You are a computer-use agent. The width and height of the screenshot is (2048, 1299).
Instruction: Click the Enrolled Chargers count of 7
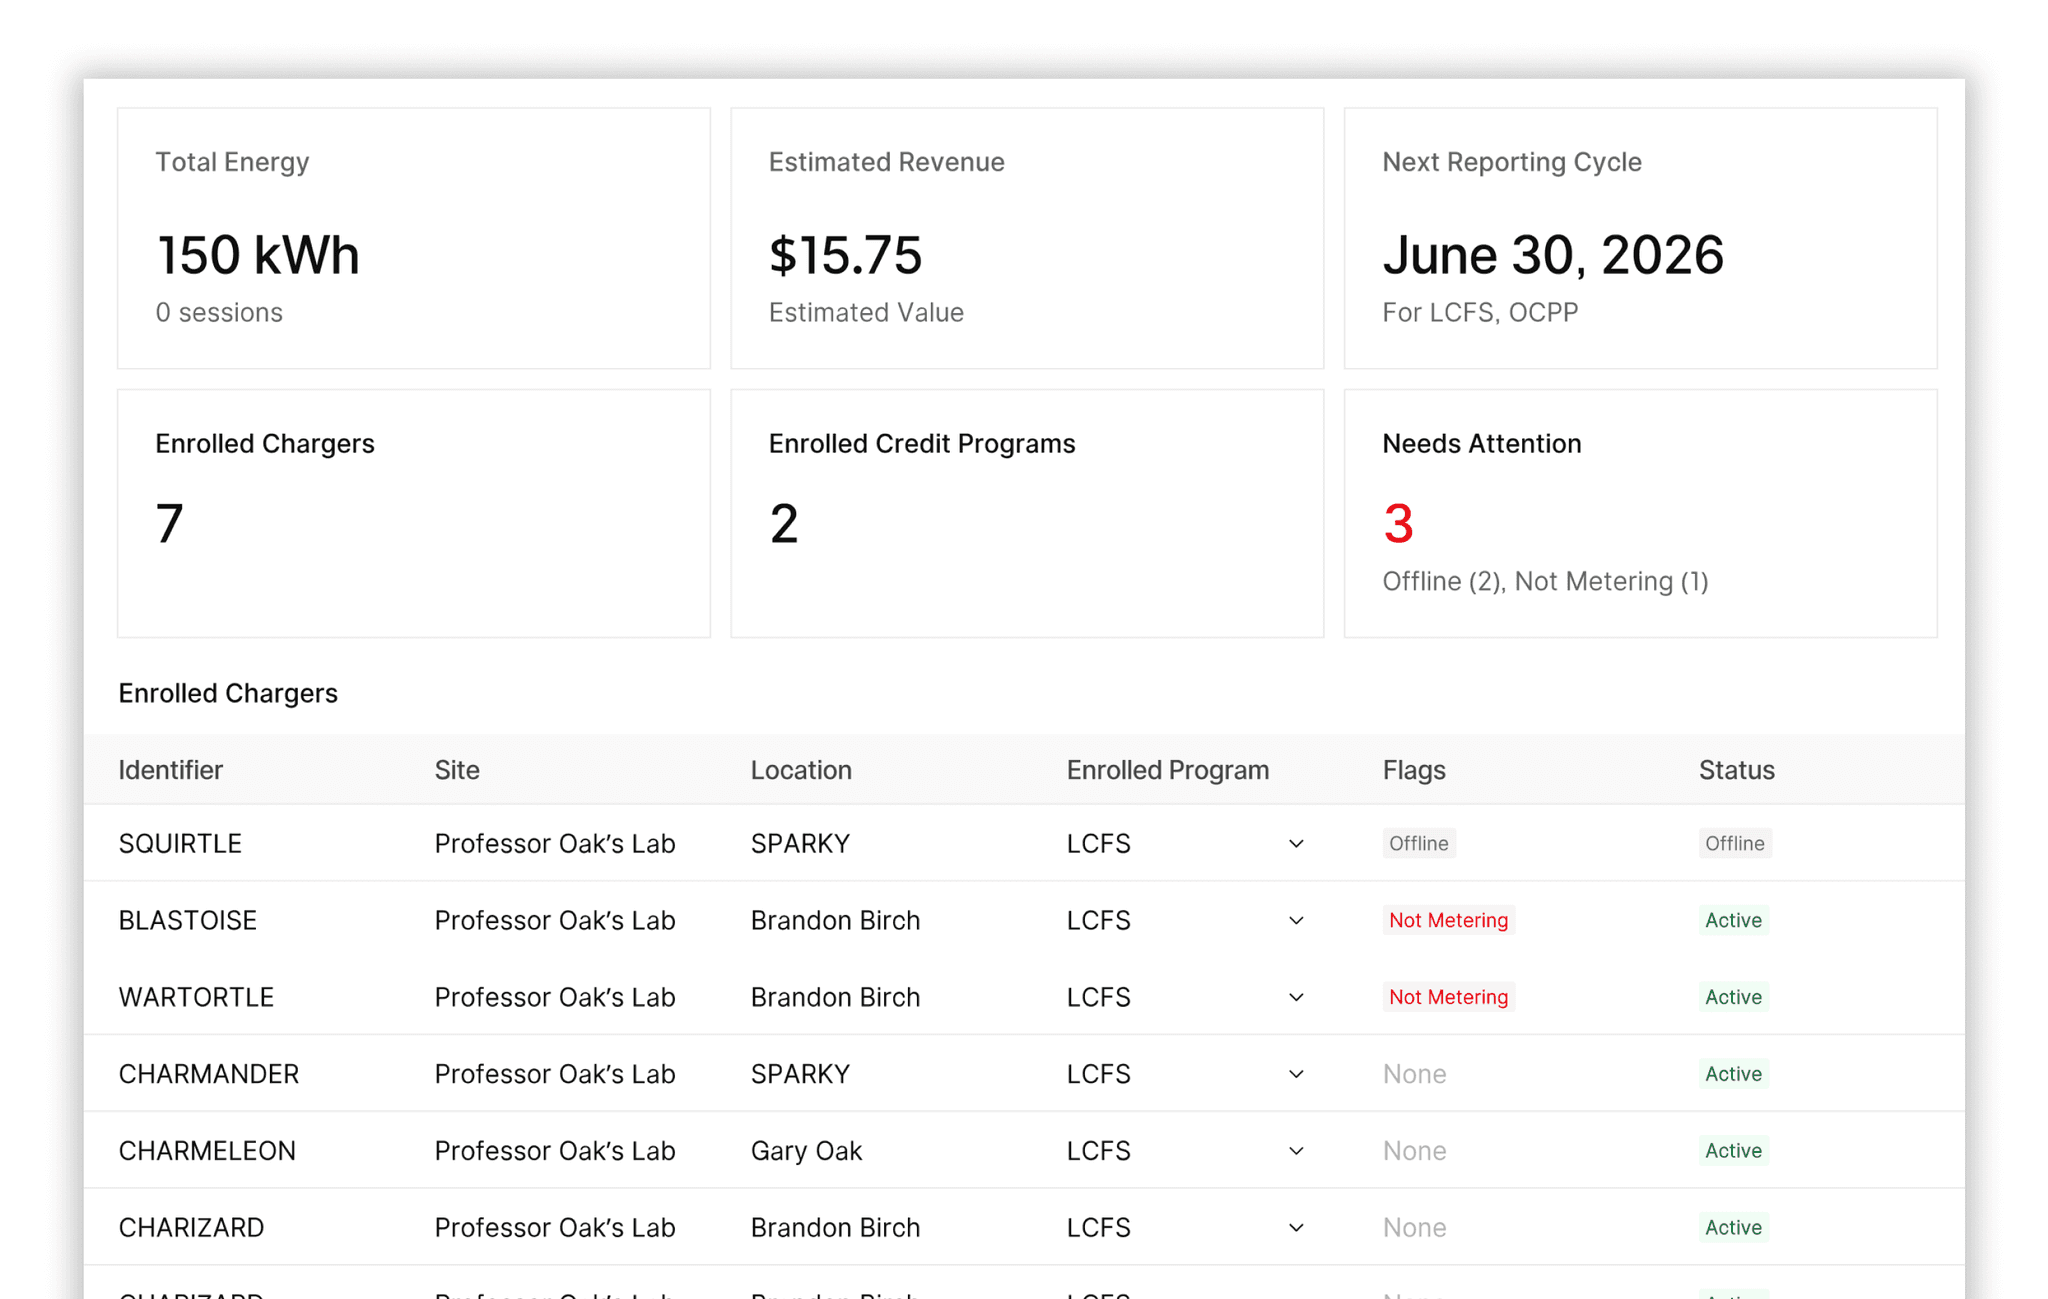click(x=170, y=523)
